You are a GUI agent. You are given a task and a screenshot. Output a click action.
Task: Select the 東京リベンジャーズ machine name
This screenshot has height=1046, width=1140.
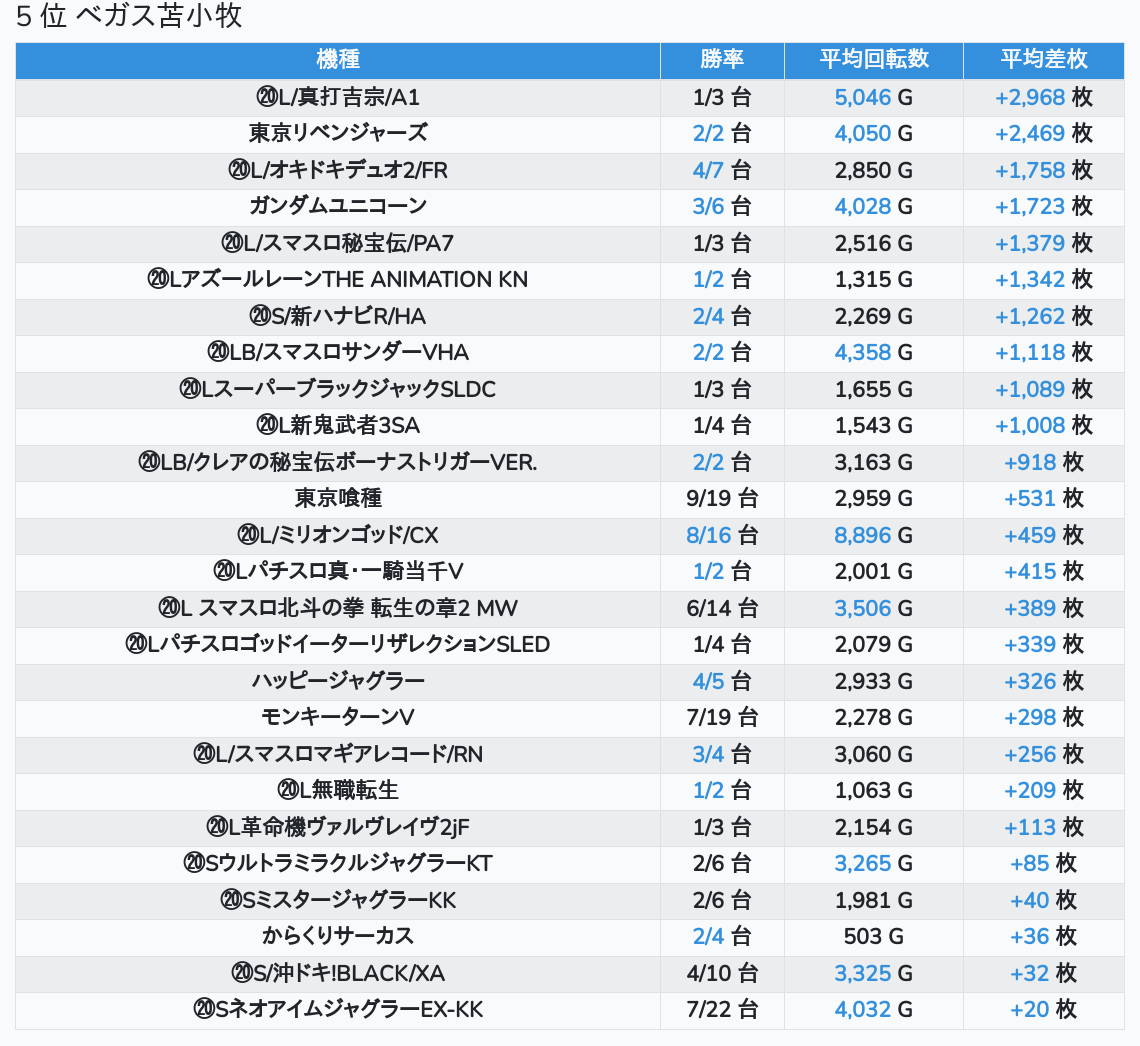point(338,133)
